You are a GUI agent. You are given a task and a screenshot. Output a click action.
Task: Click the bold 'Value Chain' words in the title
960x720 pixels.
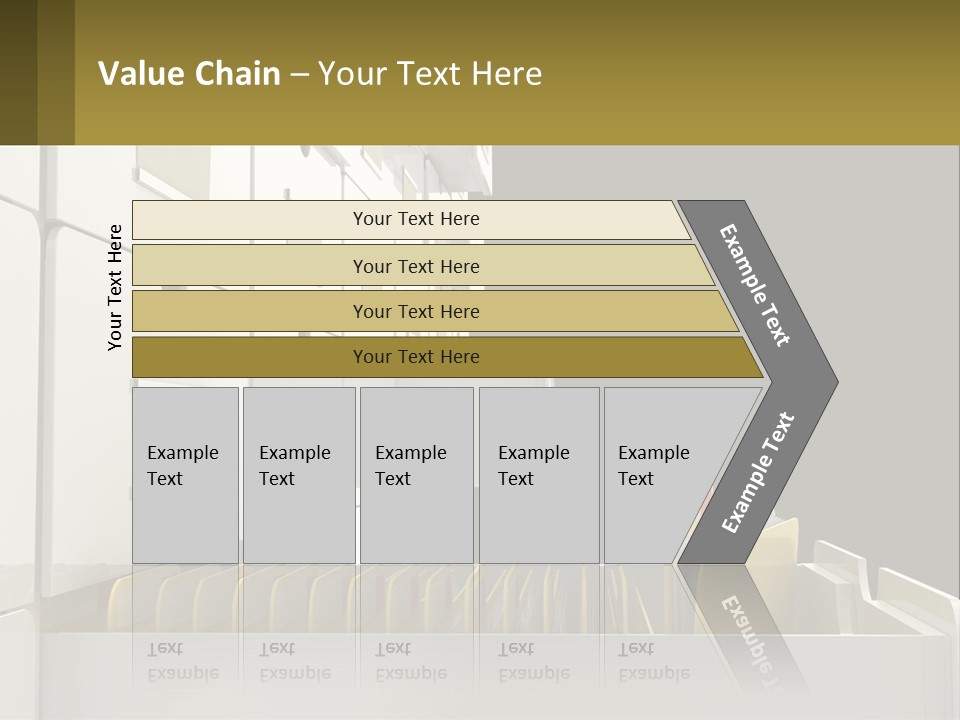click(189, 74)
